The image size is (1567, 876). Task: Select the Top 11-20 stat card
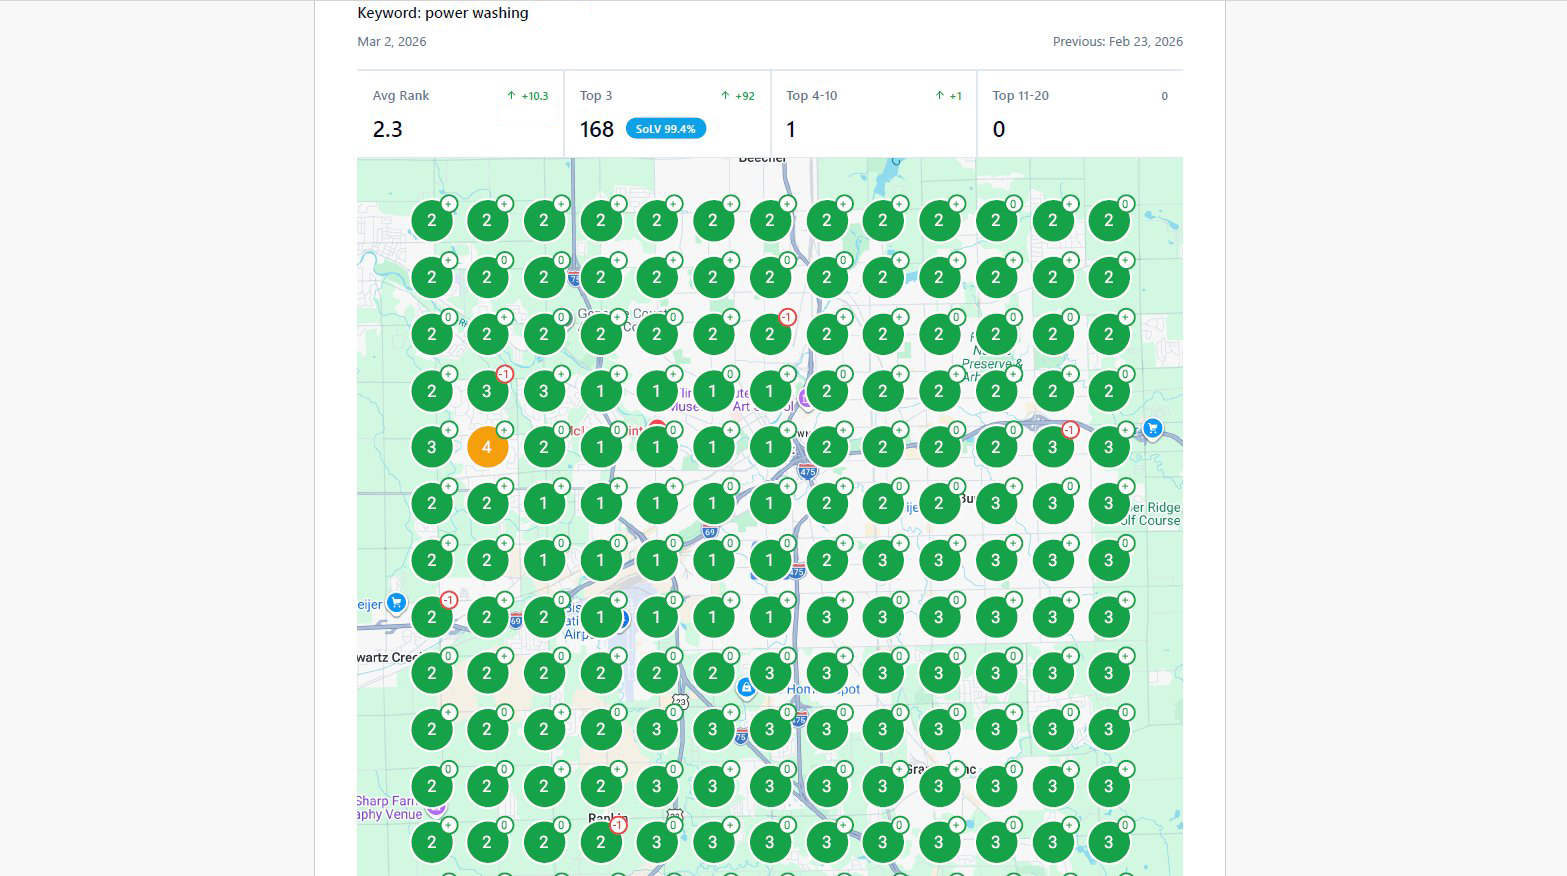pos(1079,114)
